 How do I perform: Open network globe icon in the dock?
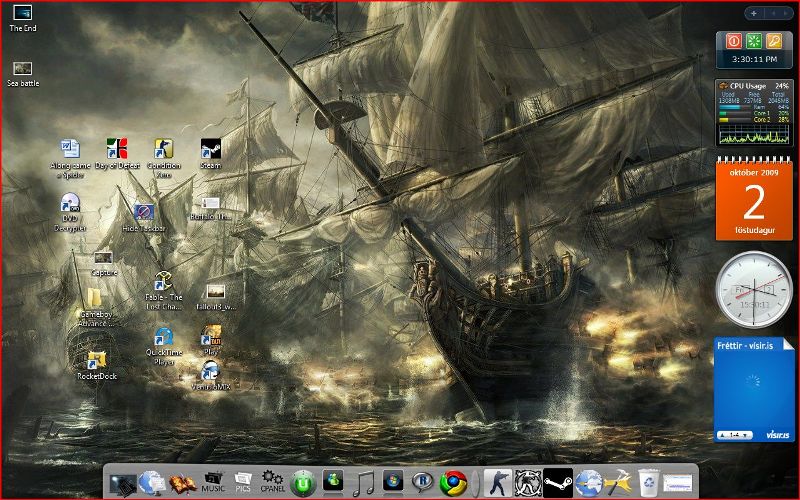[152, 483]
